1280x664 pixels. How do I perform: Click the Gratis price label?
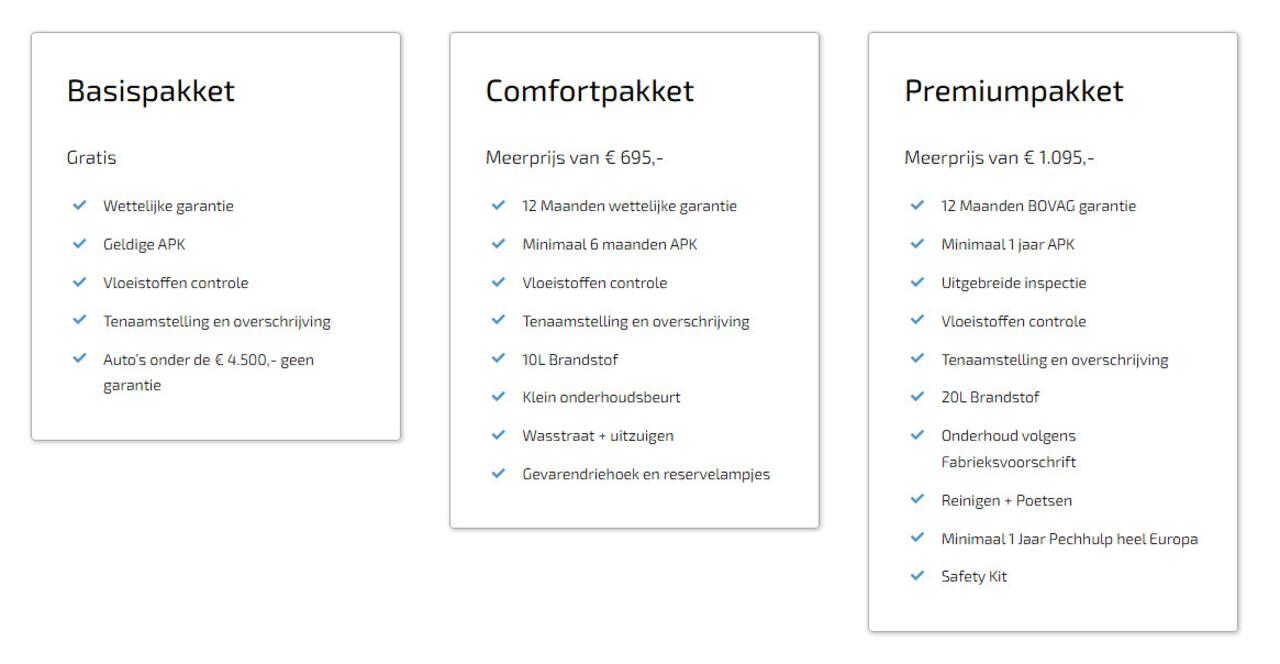point(92,158)
